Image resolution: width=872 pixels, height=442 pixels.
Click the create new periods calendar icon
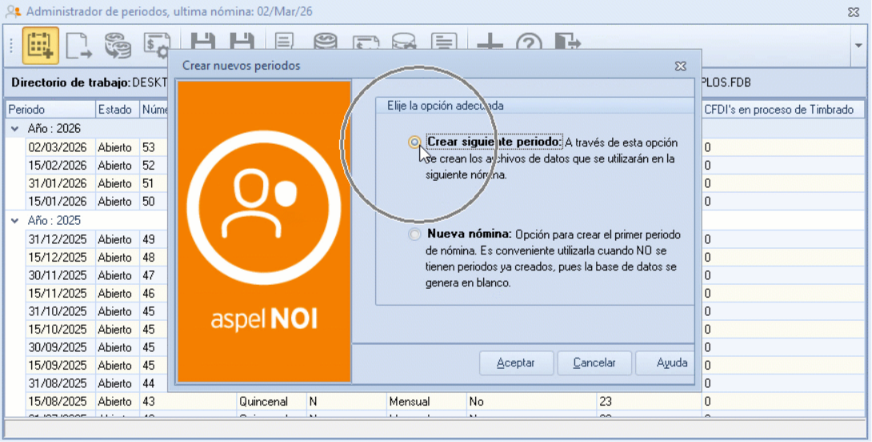40,46
